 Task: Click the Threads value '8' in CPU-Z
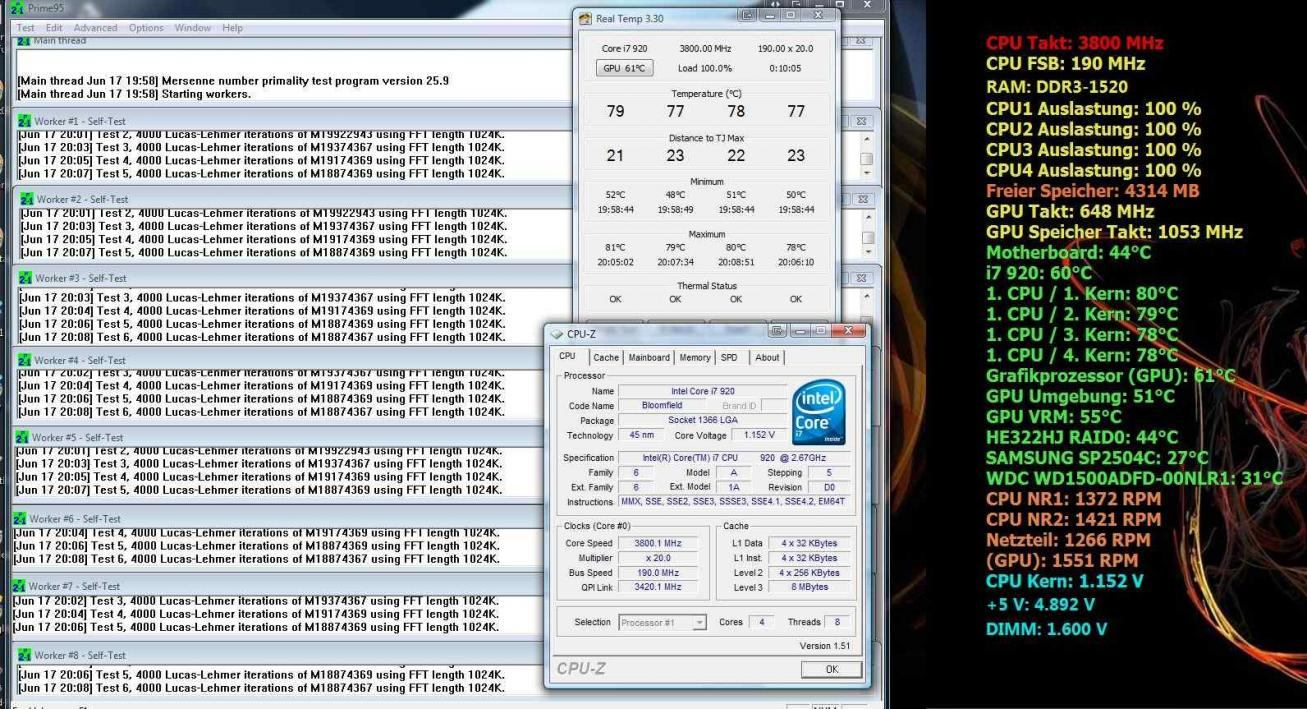[x=839, y=622]
